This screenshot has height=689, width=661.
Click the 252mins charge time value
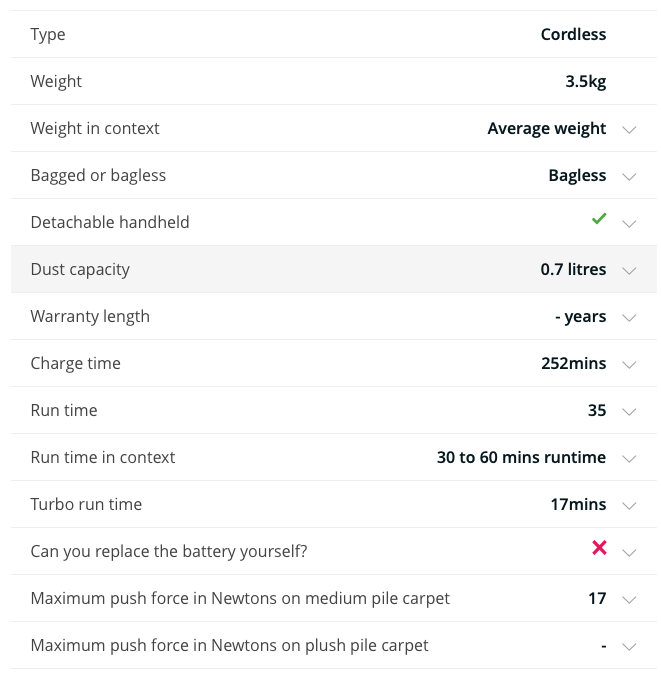[x=574, y=363]
